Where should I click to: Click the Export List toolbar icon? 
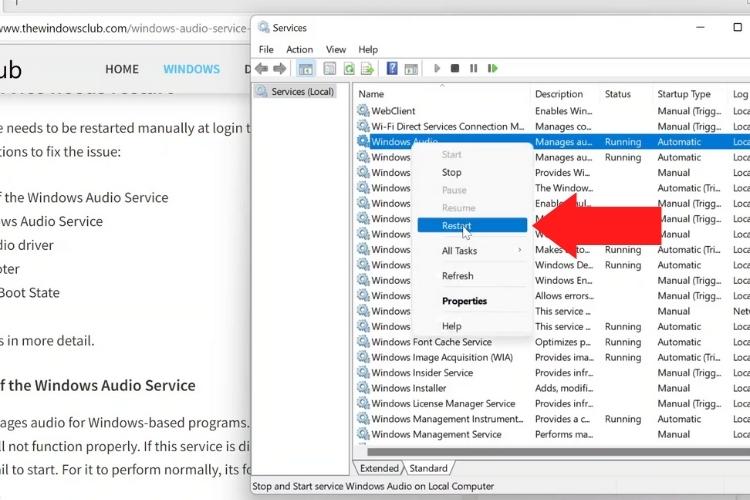pos(367,69)
